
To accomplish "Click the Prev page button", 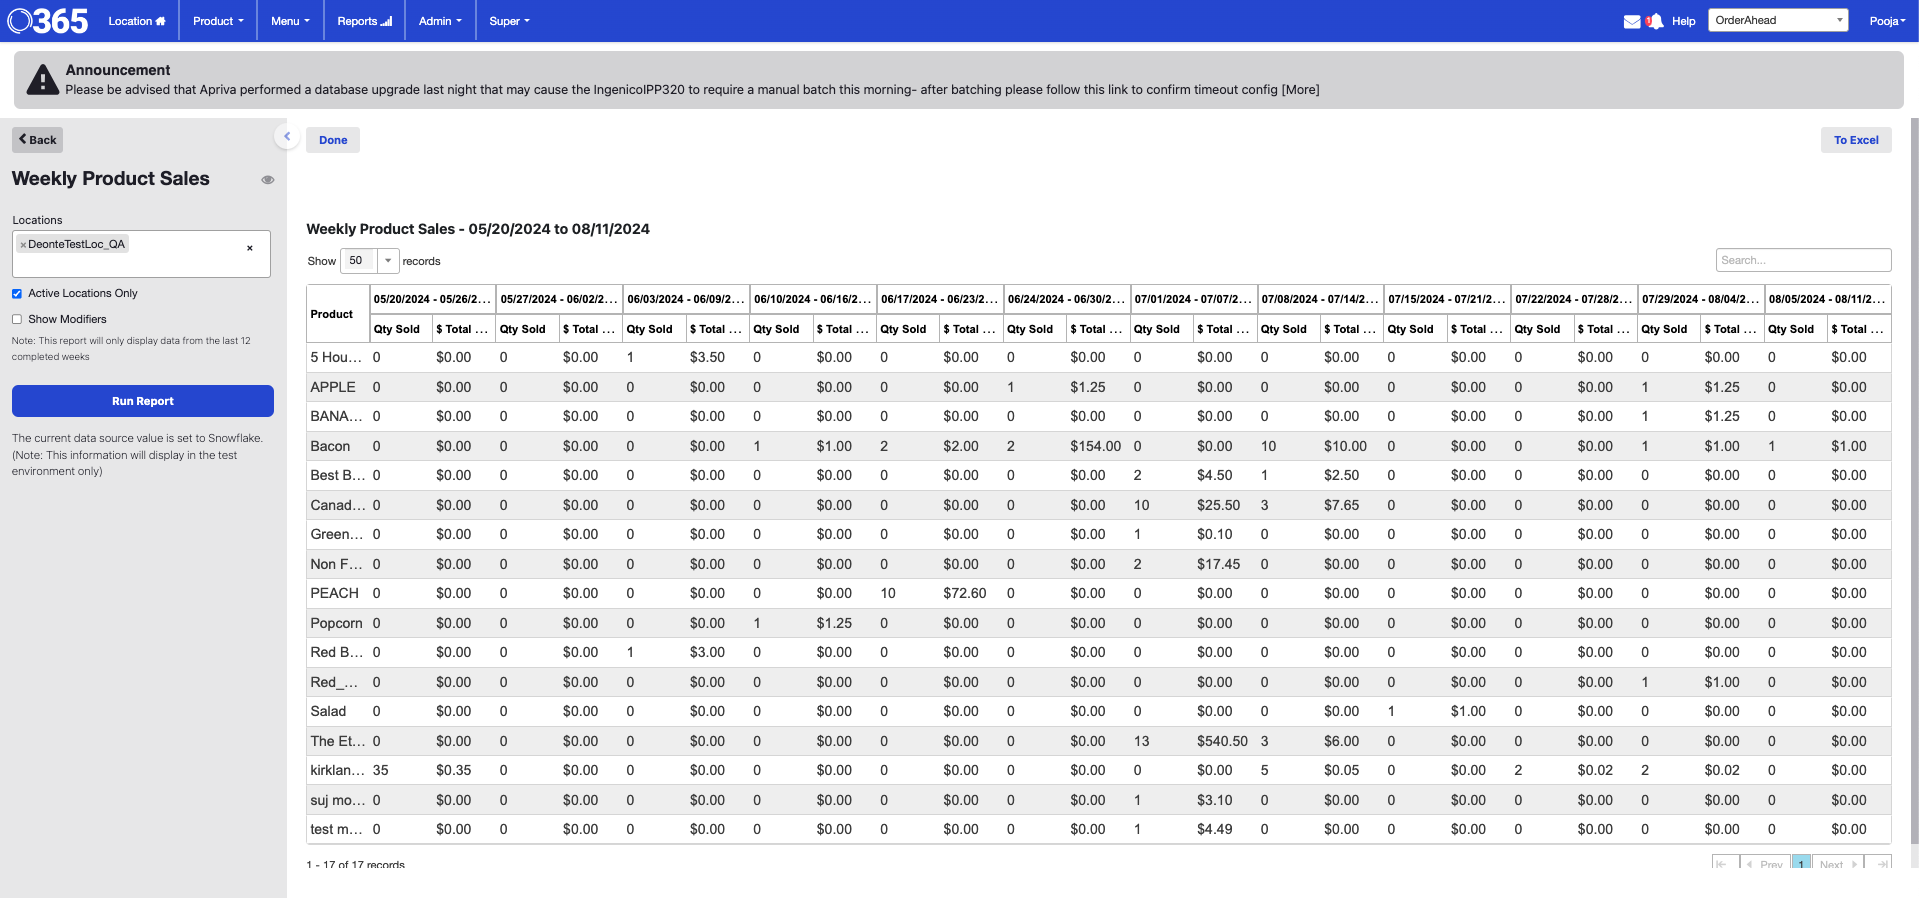I will 1765,864.
